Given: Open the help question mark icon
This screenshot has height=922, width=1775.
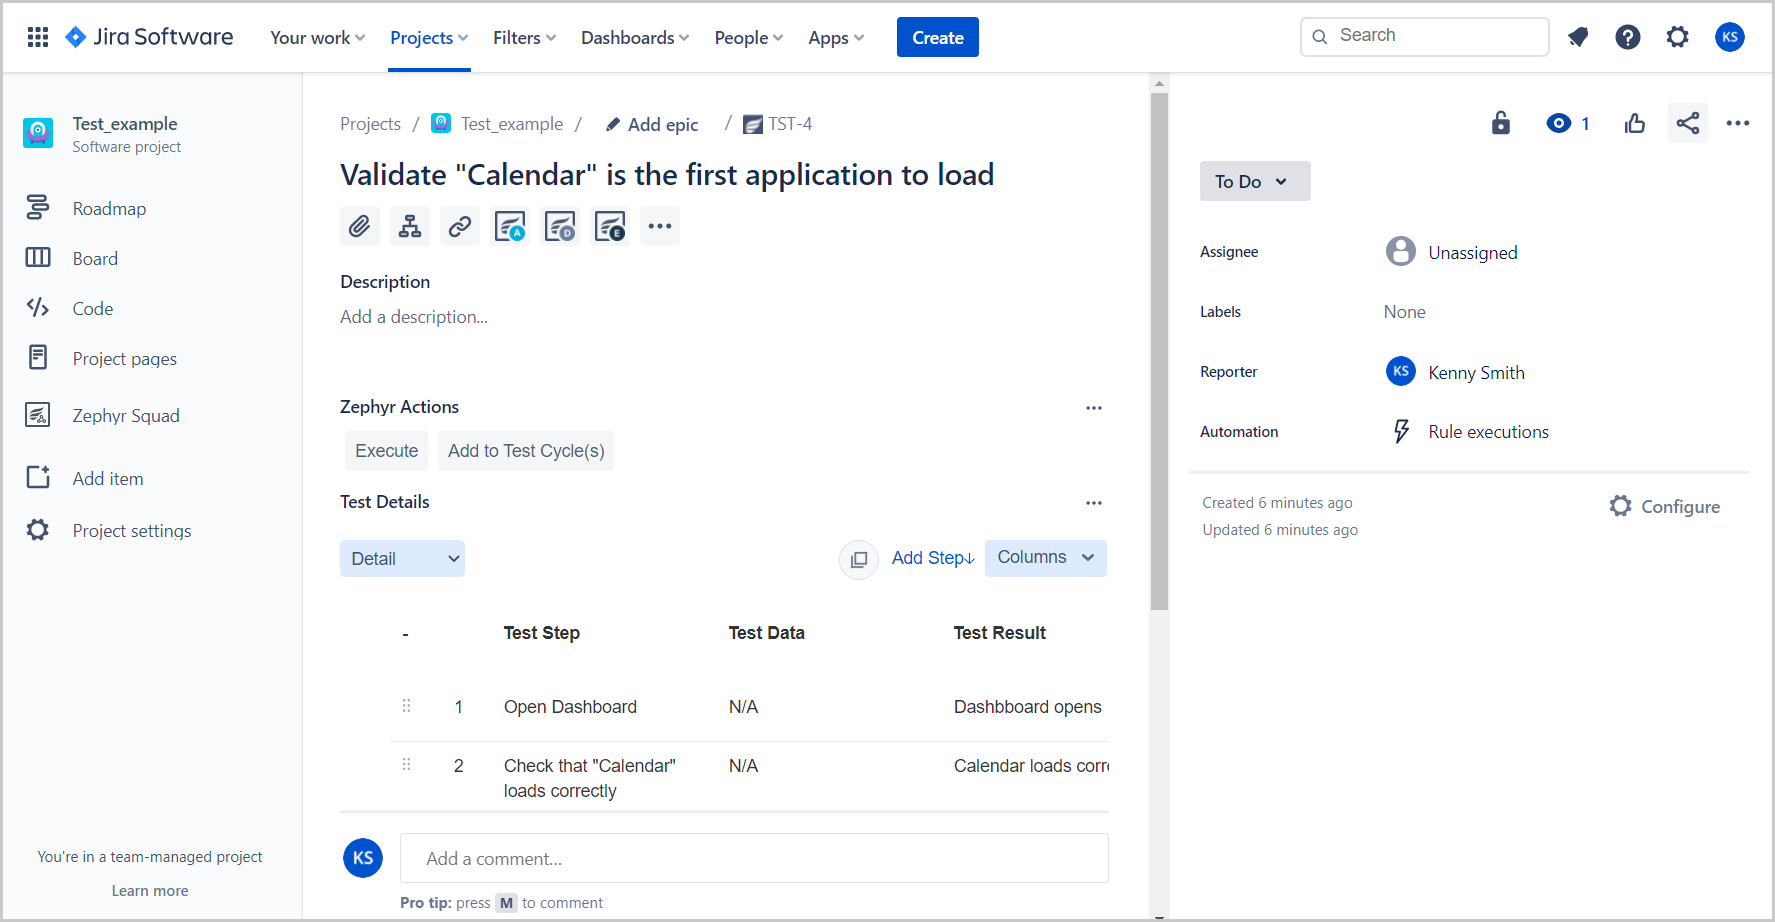Looking at the screenshot, I should [1628, 37].
